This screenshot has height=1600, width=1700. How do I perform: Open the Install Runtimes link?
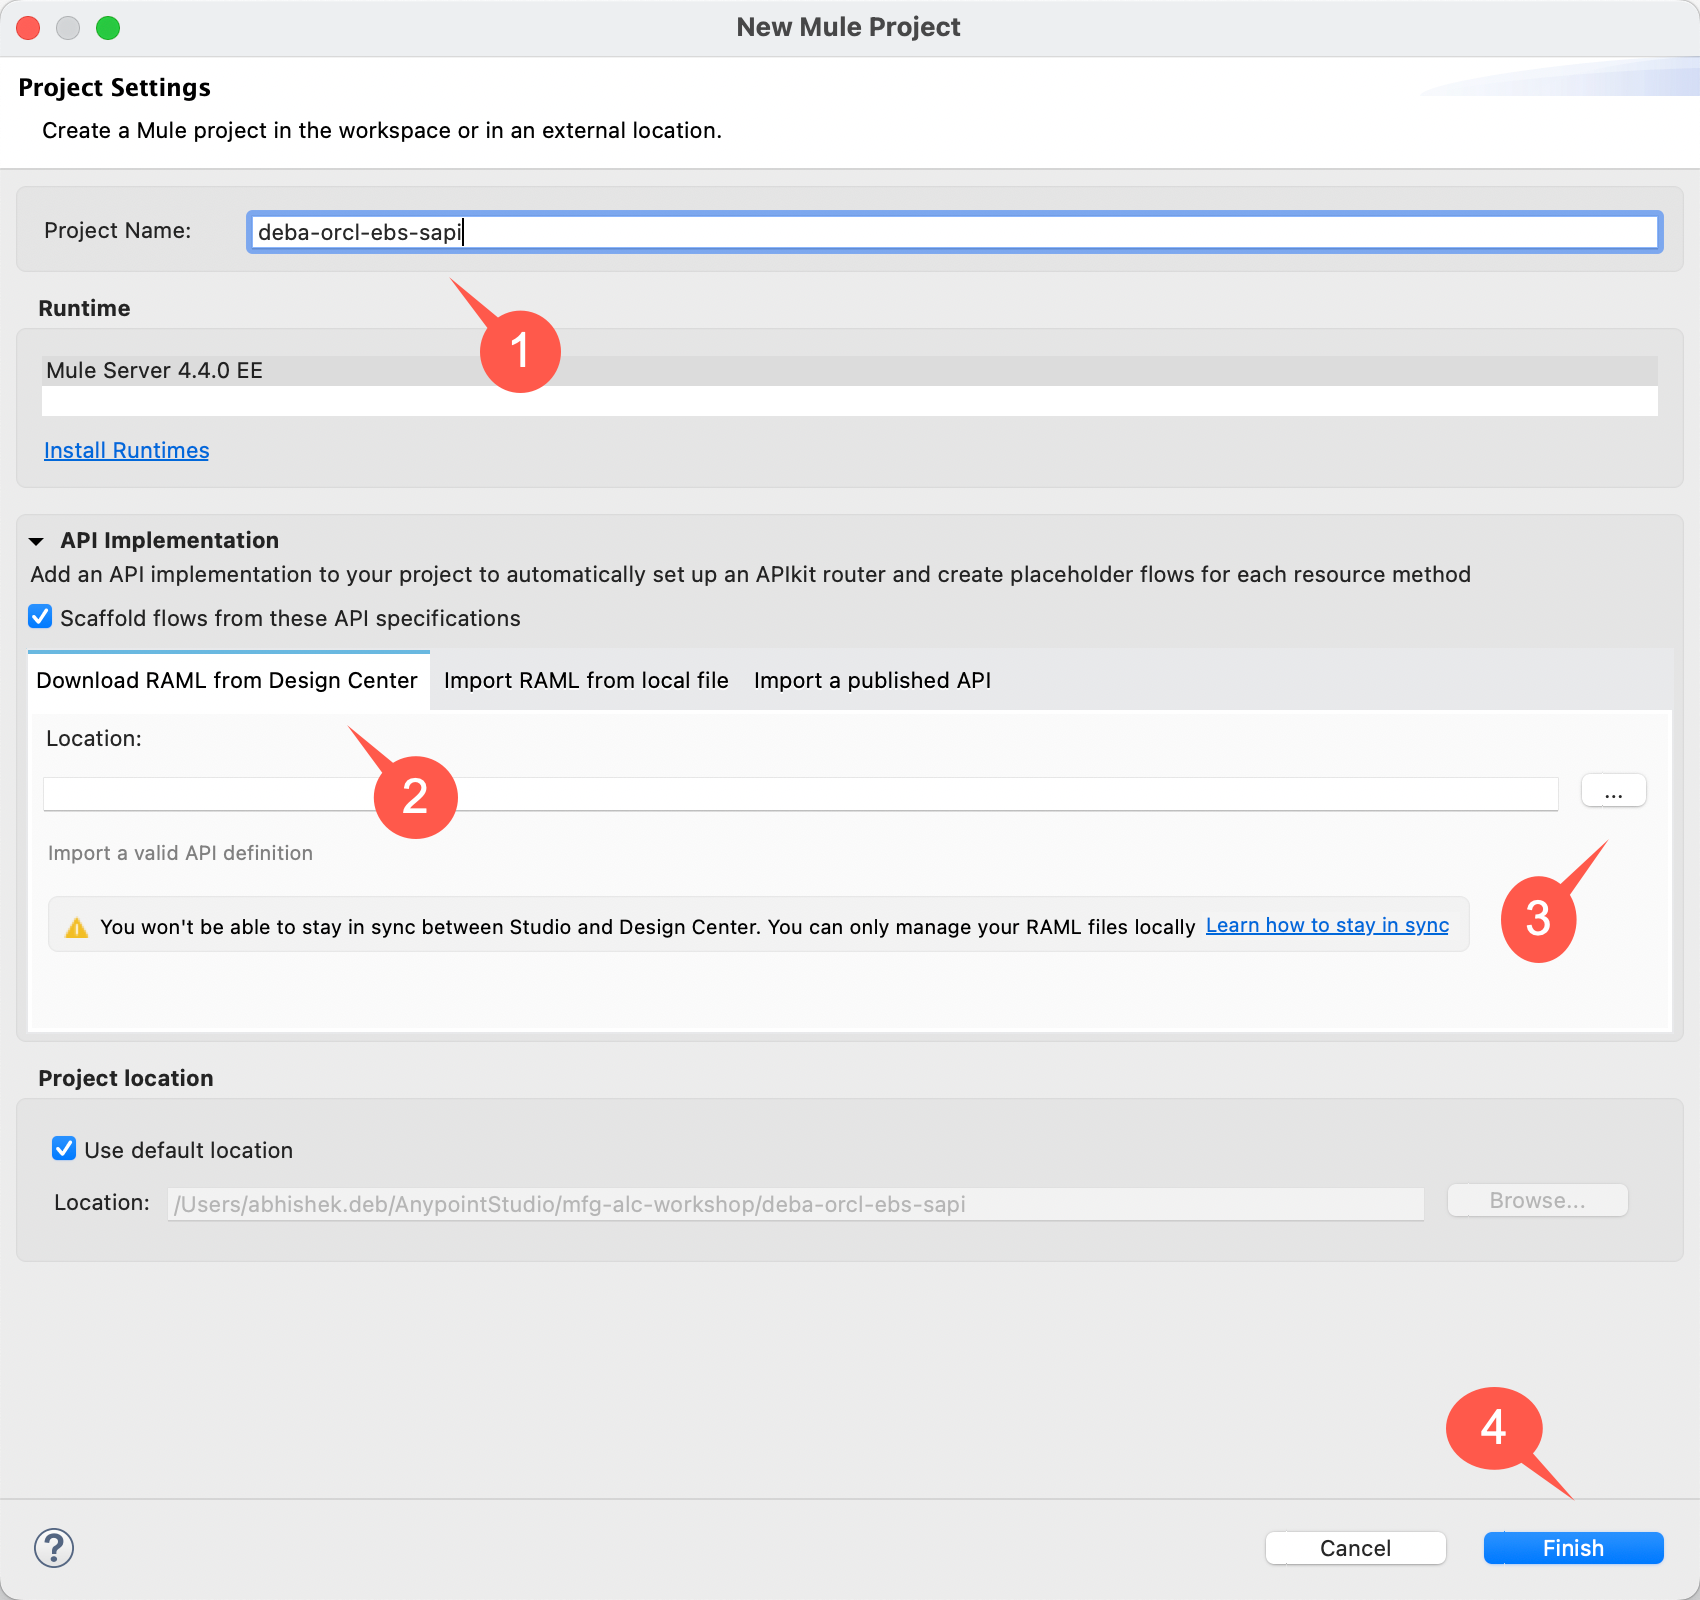coord(127,451)
